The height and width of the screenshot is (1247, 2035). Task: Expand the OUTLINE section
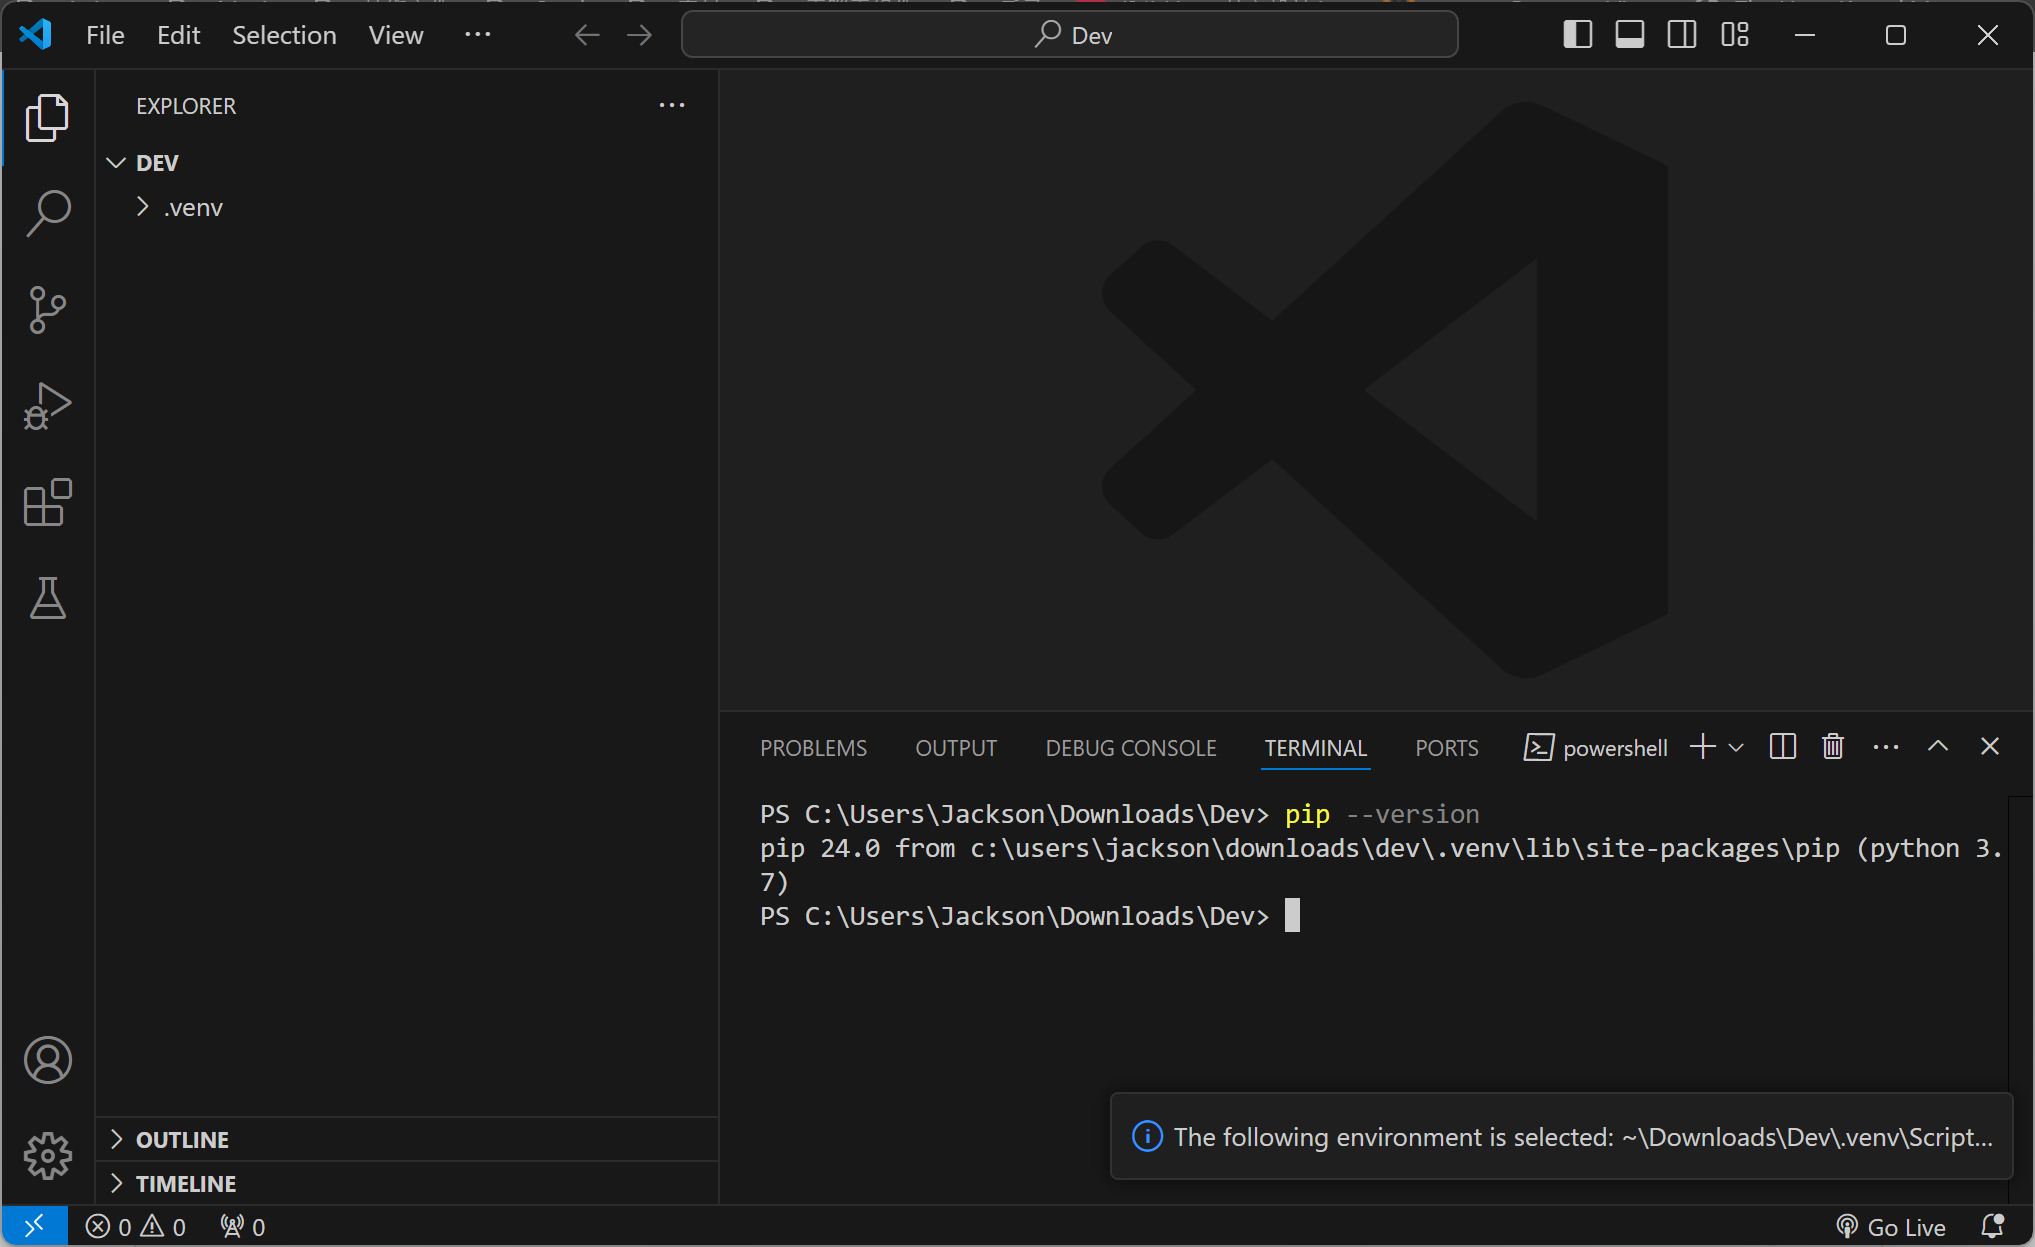pyautogui.click(x=182, y=1140)
